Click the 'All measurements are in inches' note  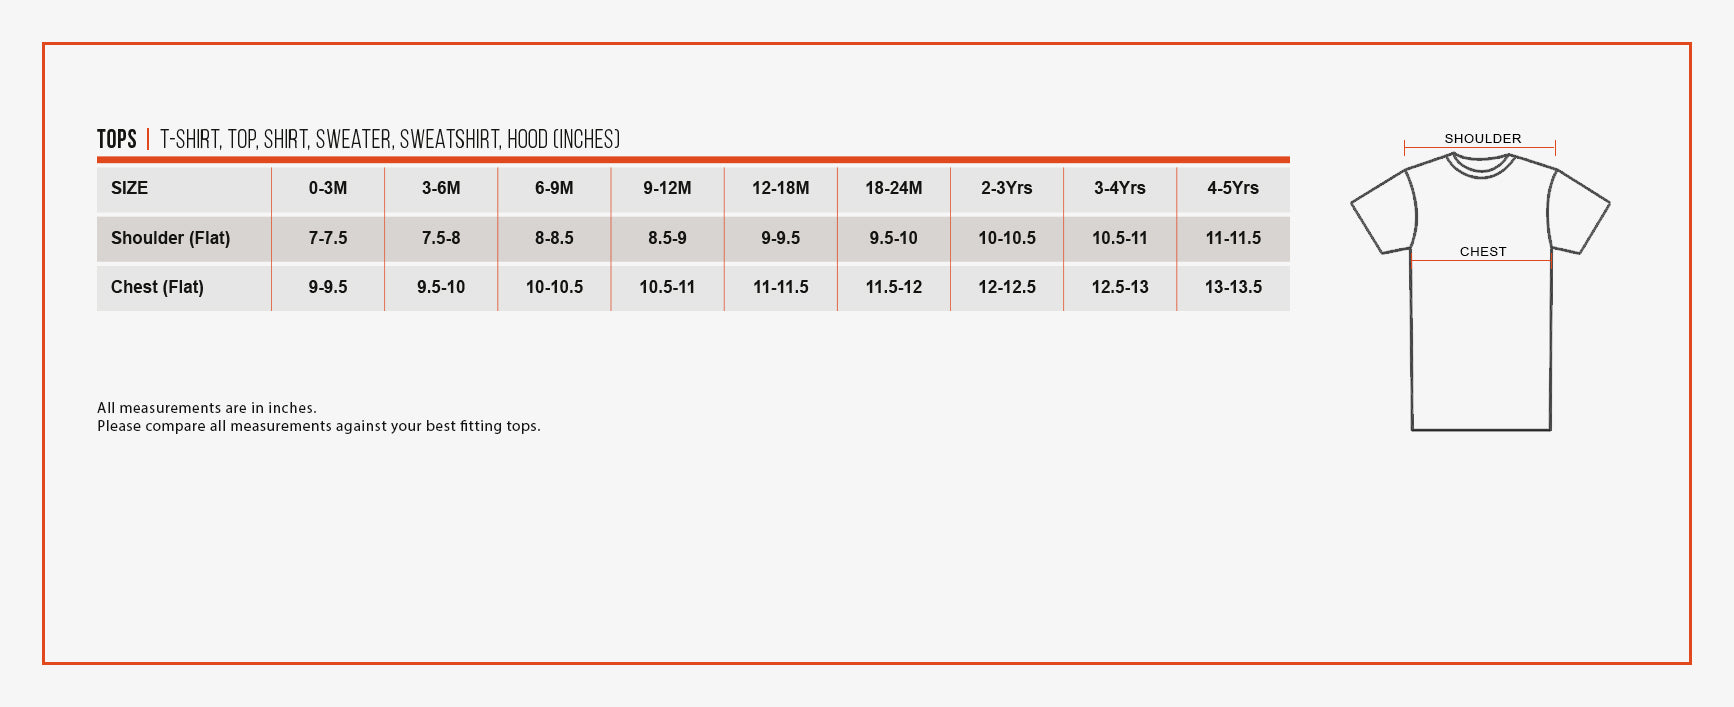coord(207,408)
